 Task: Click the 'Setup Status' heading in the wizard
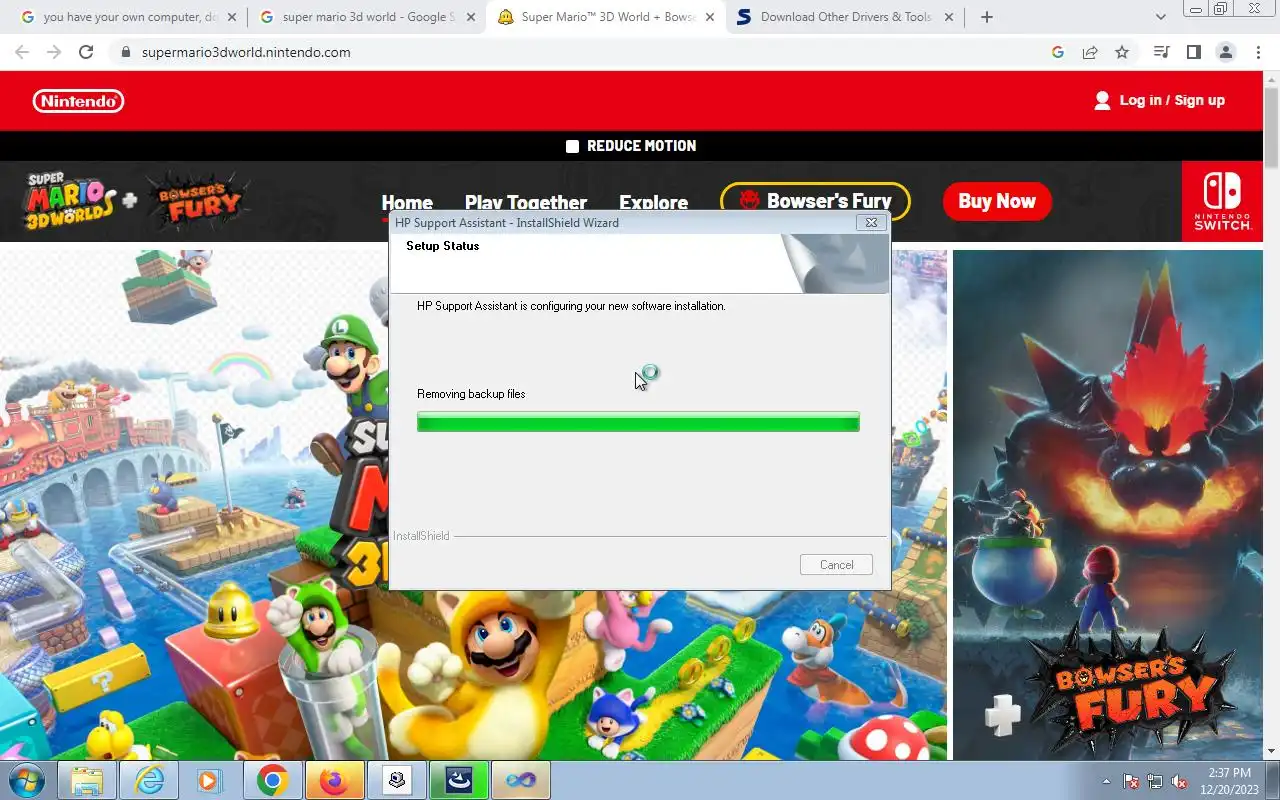coord(442,246)
